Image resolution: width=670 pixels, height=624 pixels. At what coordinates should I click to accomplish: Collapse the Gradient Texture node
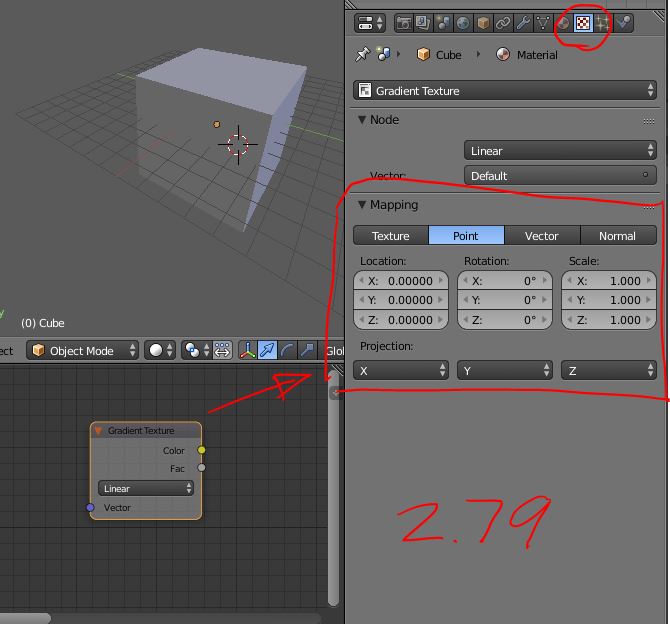[x=98, y=430]
